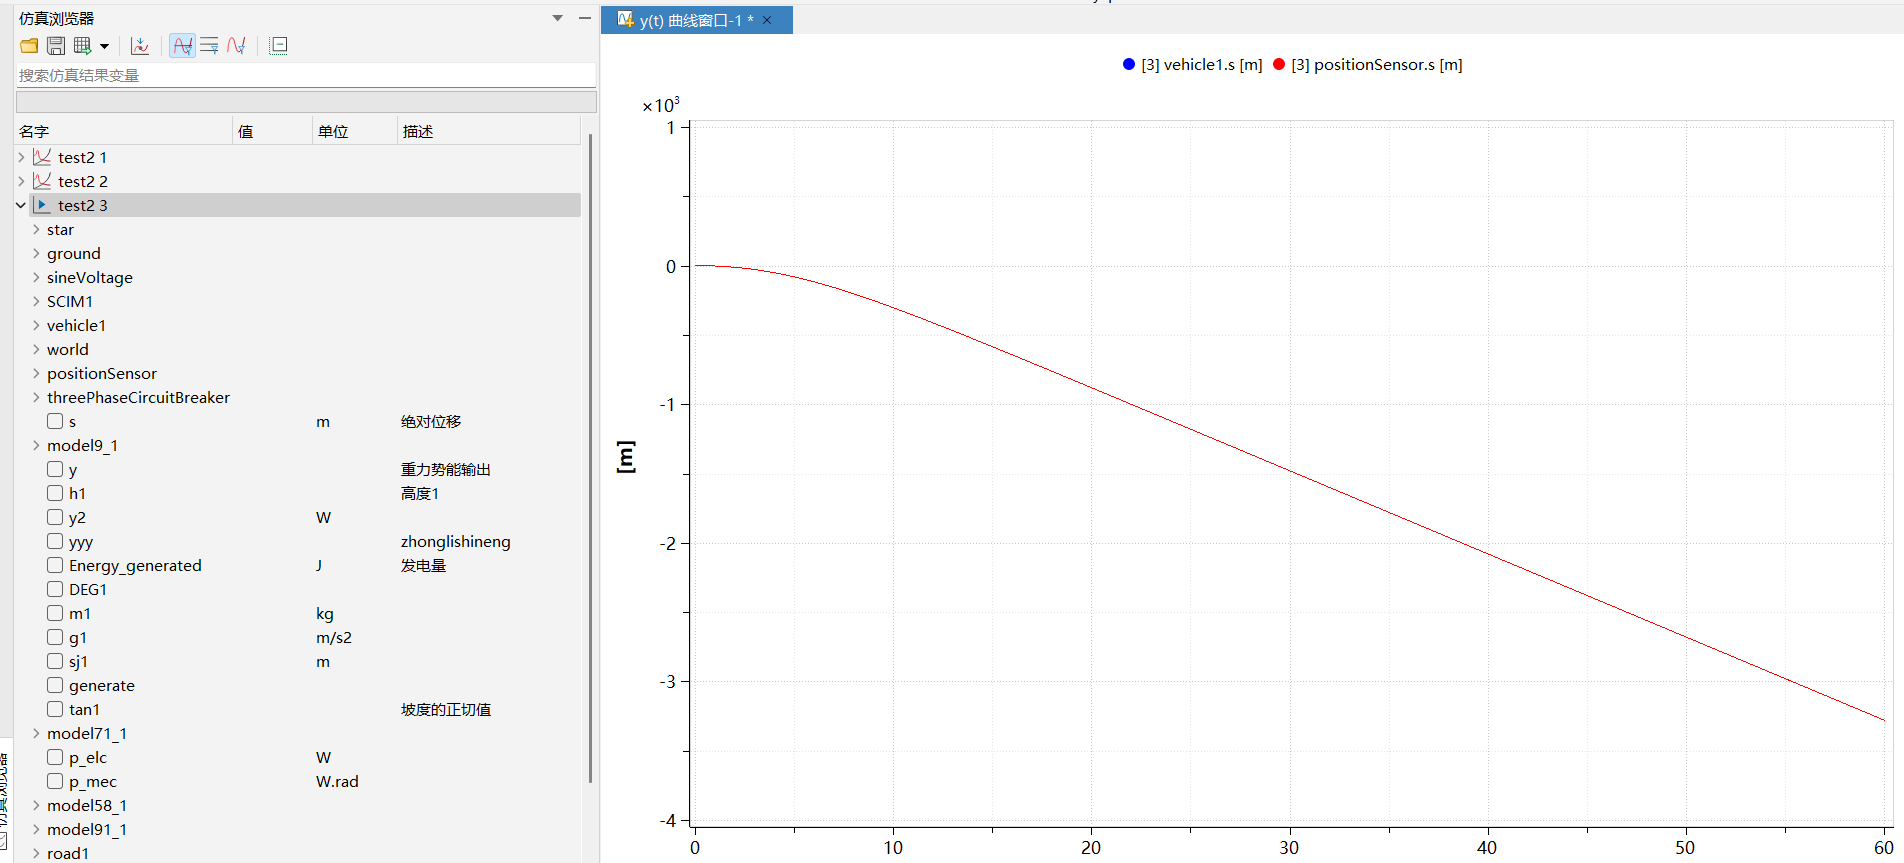Check the sj1 variable checkbox
The height and width of the screenshot is (863, 1904).
click(x=55, y=661)
